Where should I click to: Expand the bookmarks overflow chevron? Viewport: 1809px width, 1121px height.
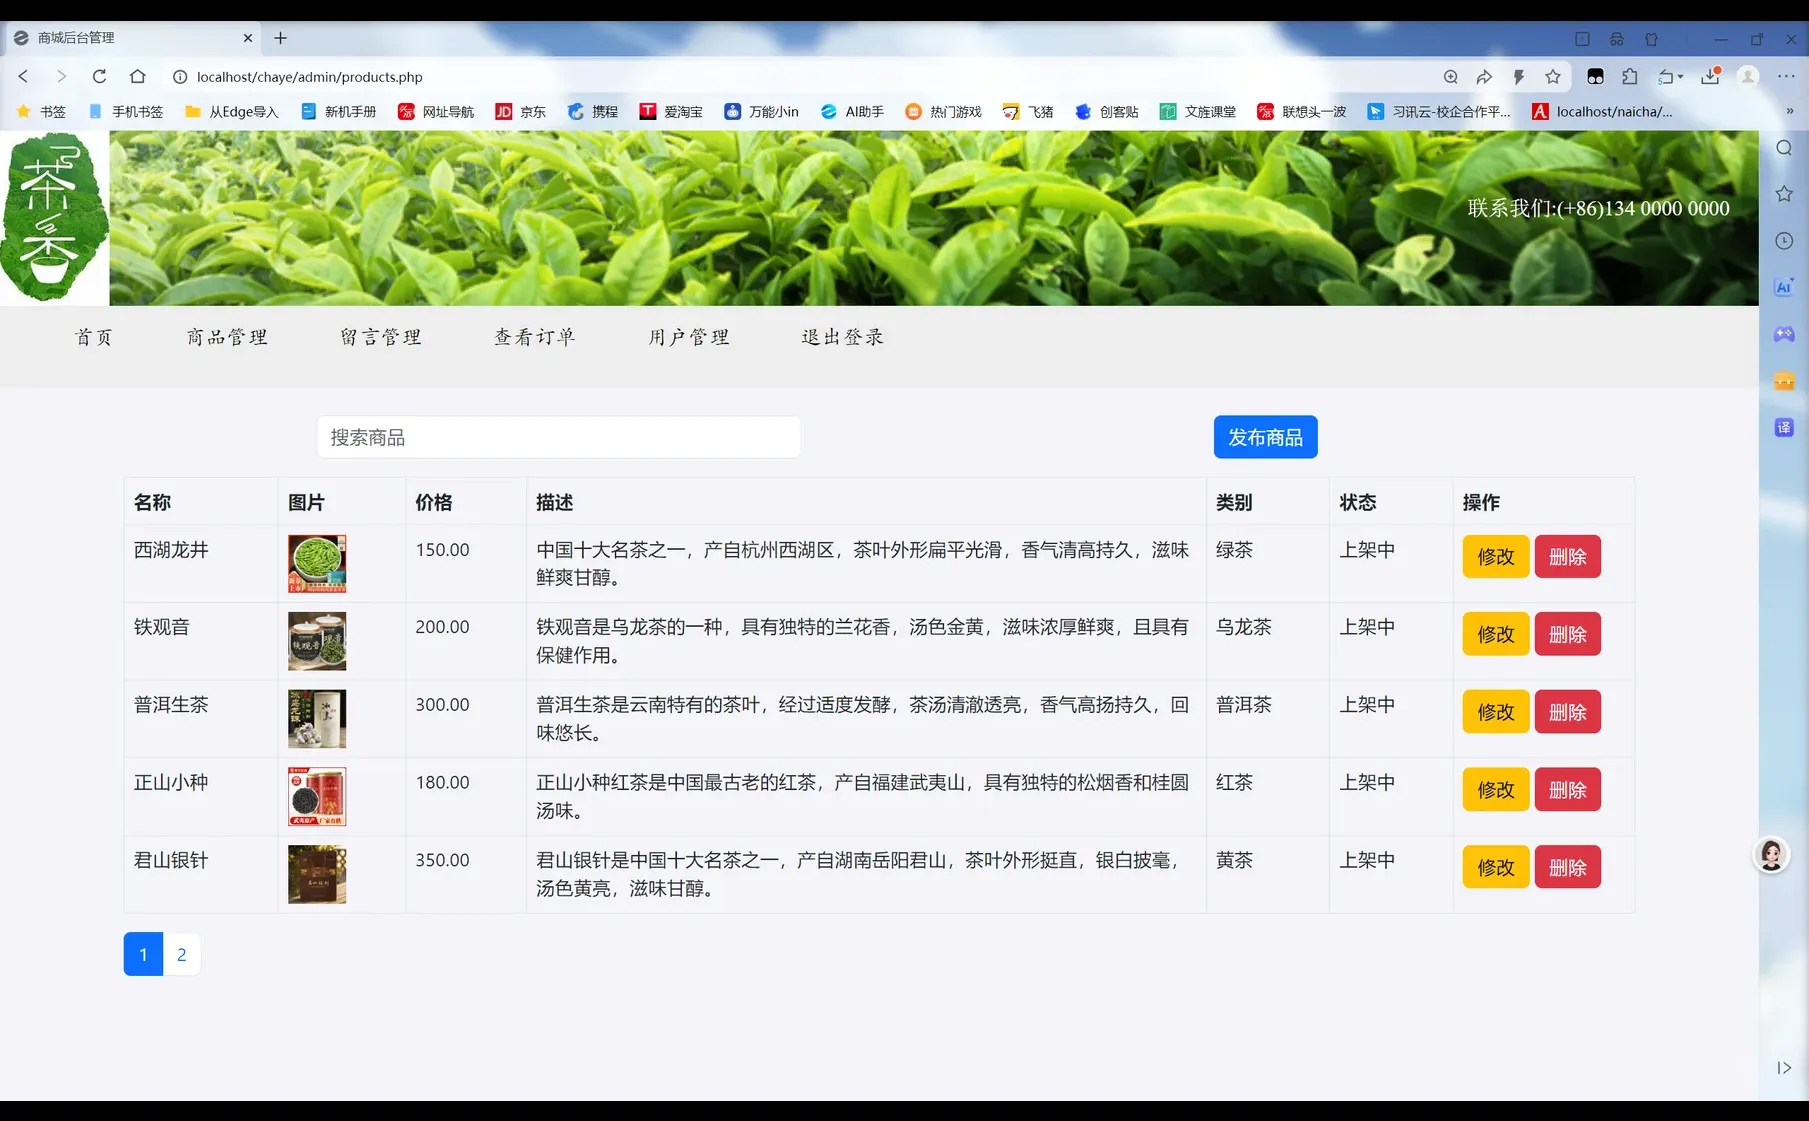pyautogui.click(x=1790, y=111)
